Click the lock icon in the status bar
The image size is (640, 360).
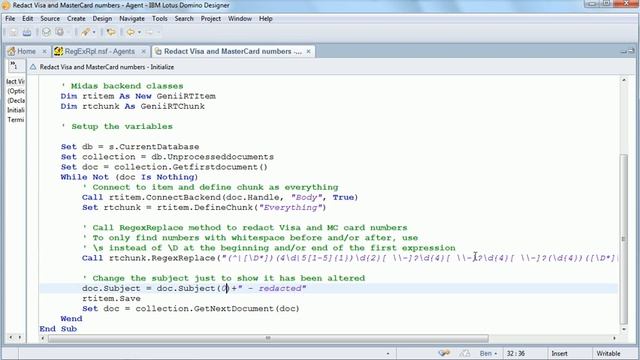click(464, 353)
